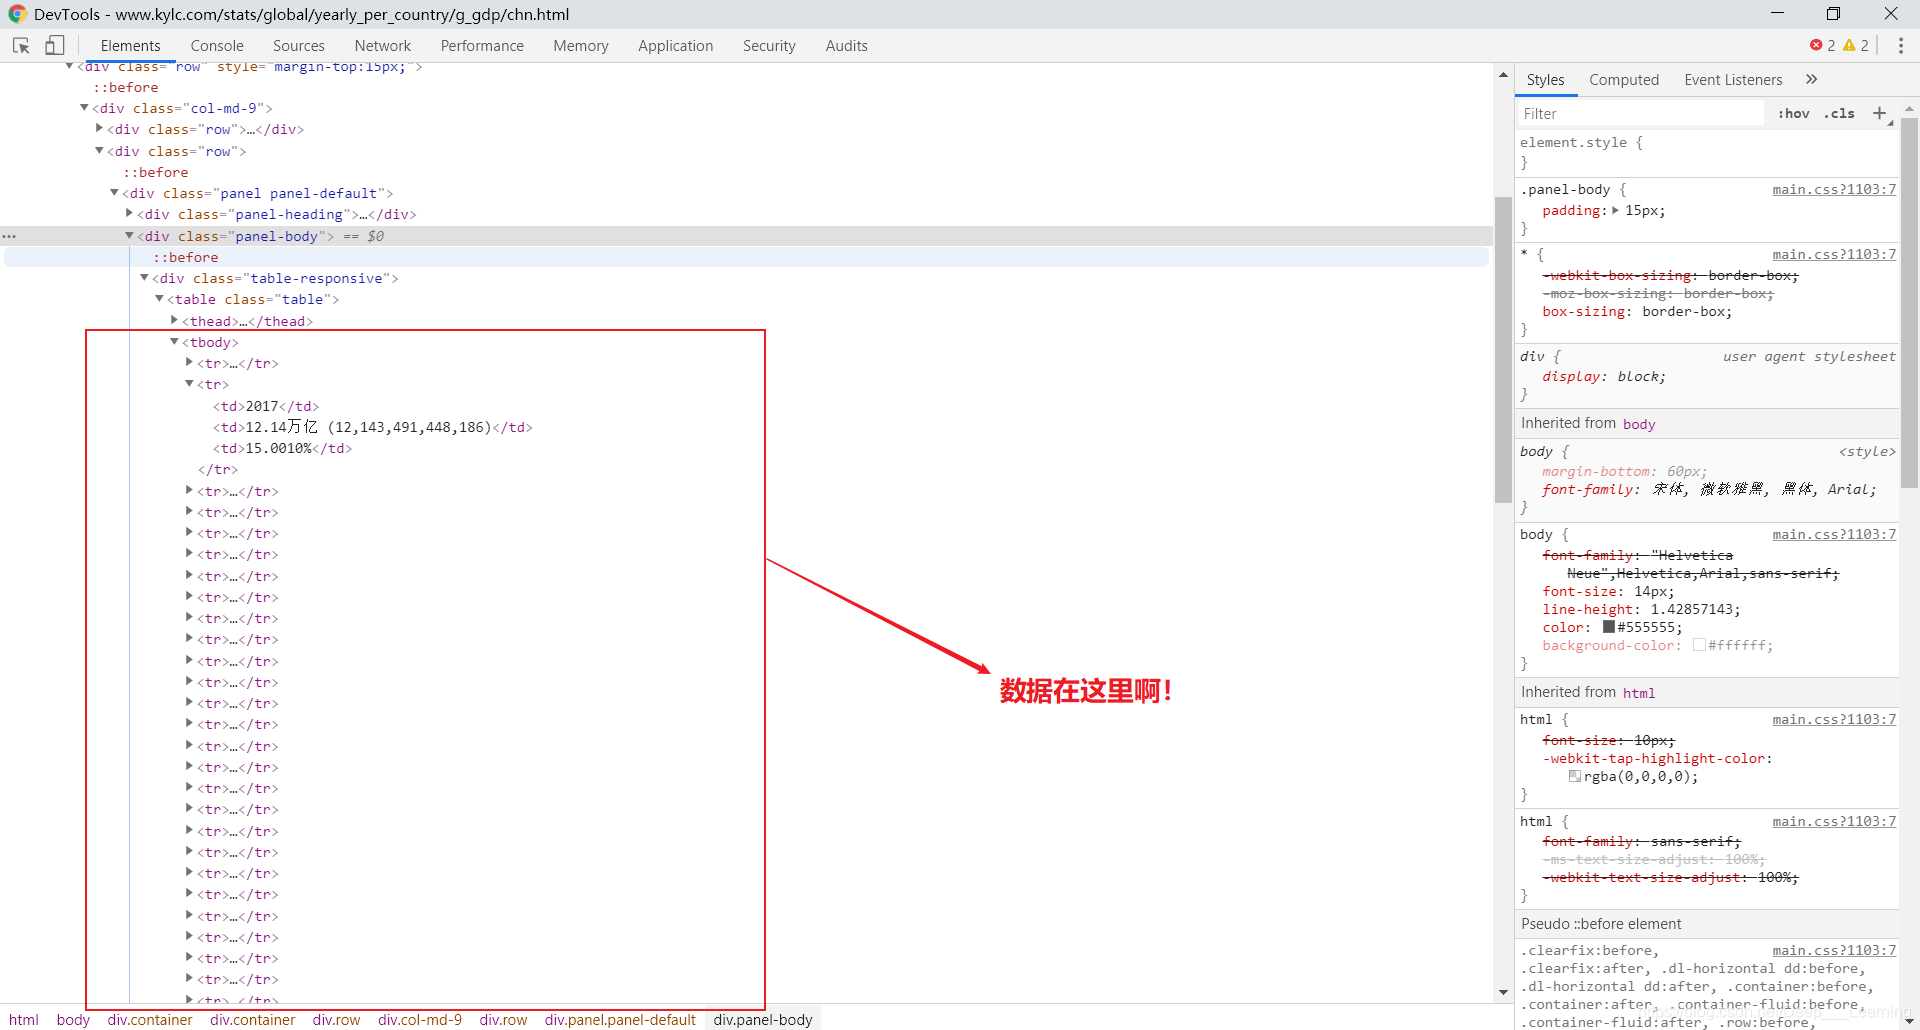Collapse the tbody node

coord(174,342)
